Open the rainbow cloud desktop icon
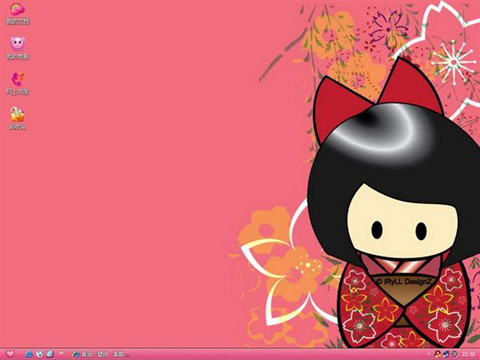This screenshot has height=360, width=480. pos(17,9)
